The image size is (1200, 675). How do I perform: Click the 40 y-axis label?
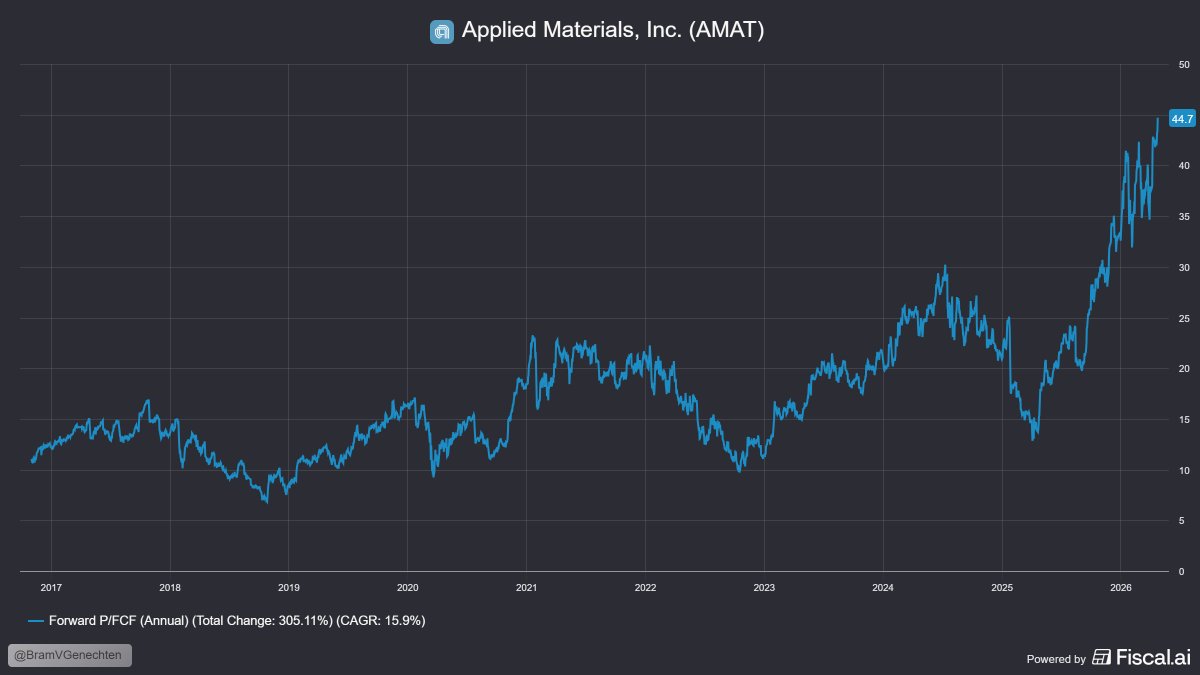pyautogui.click(x=1185, y=166)
